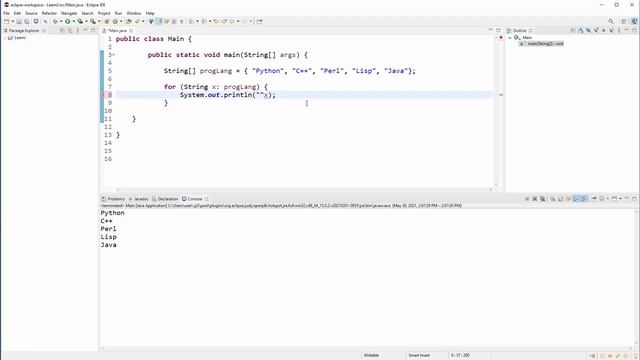640x360 pixels.
Task: Click the Pin Console icon
Action: 594,199
